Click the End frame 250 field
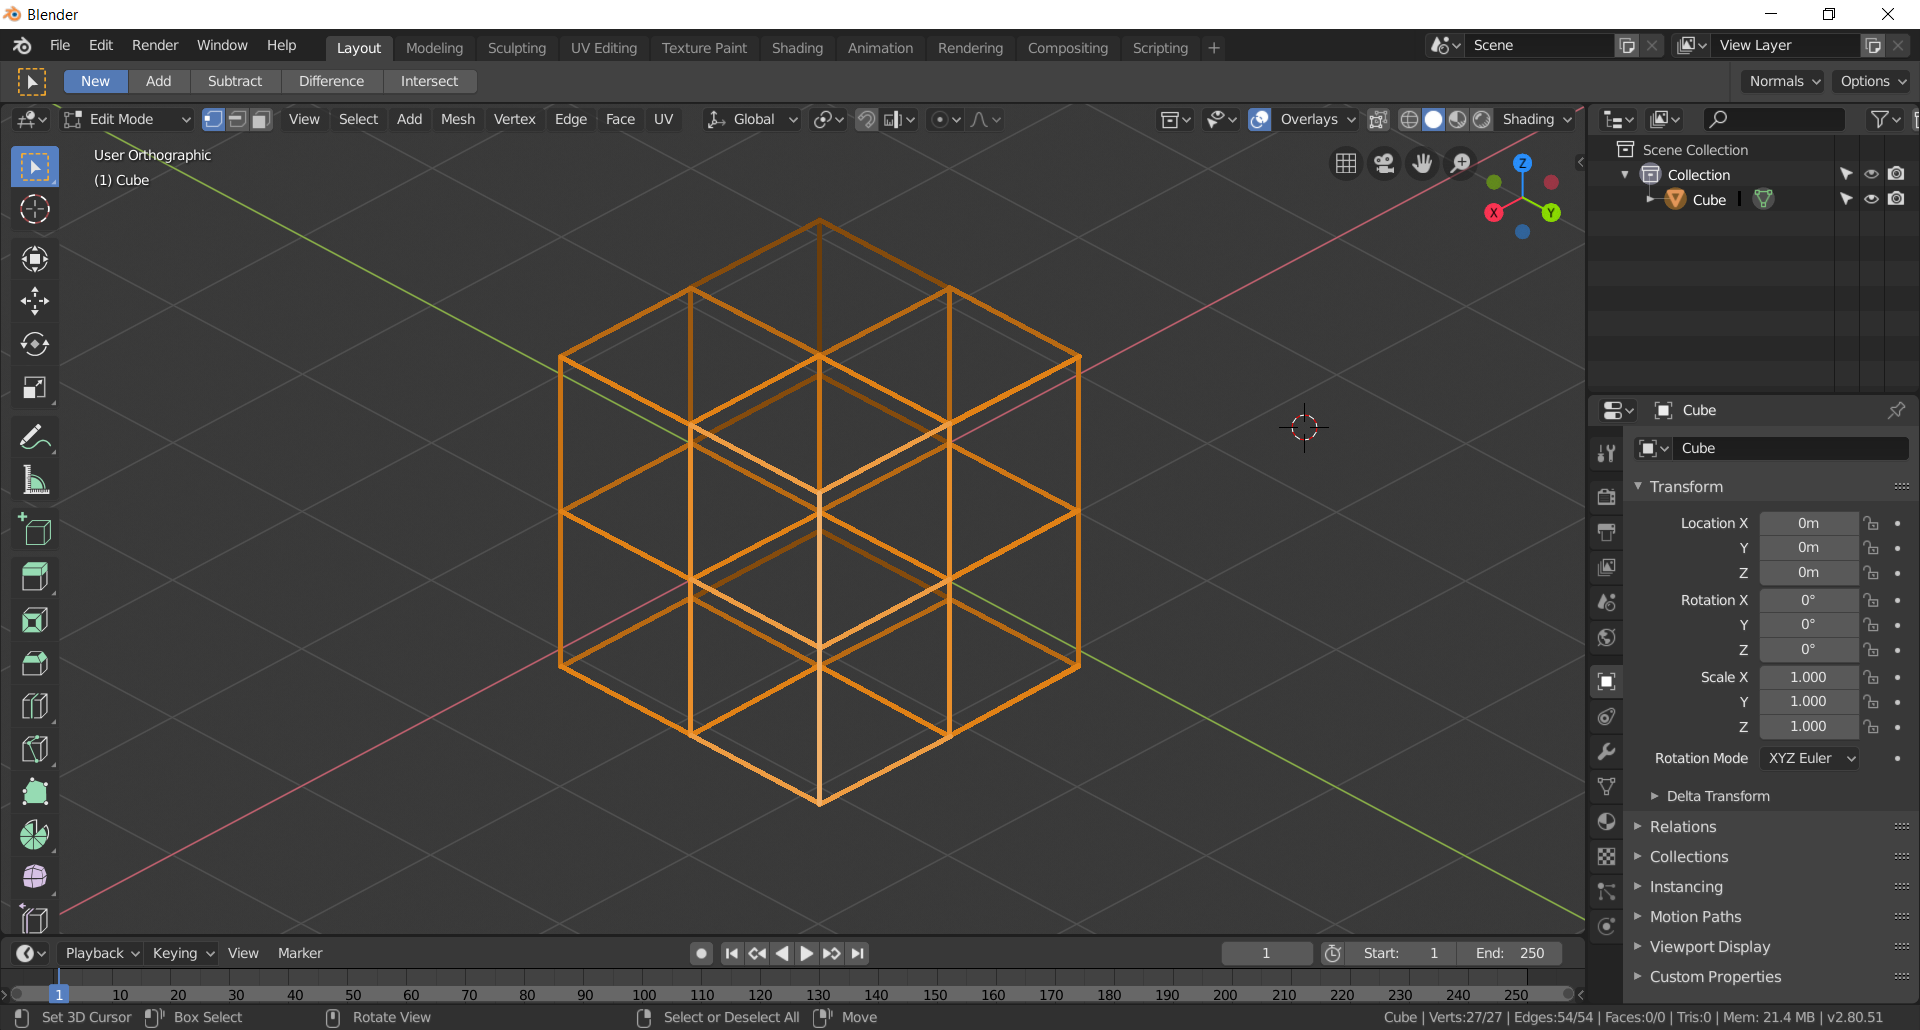This screenshot has width=1920, height=1030. point(1510,953)
